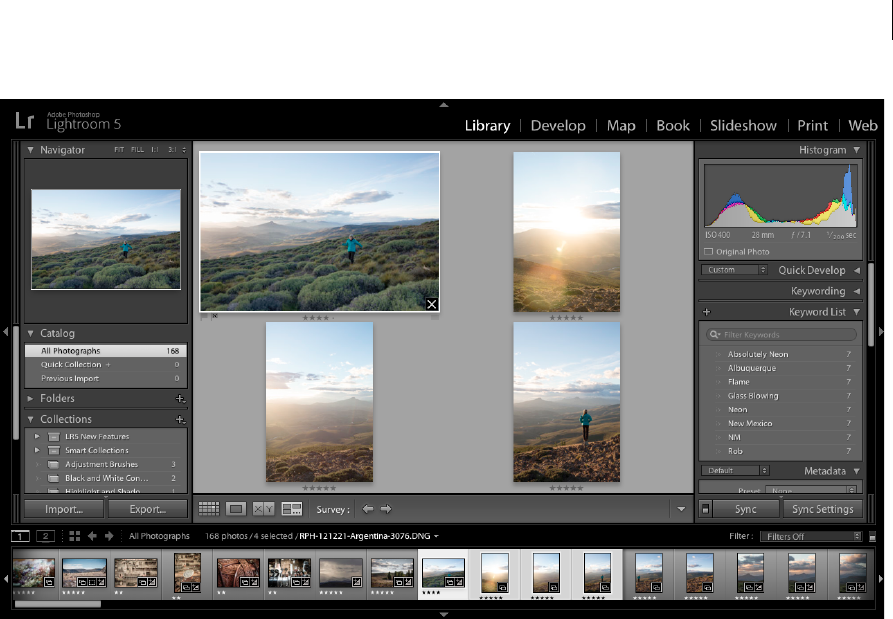Select next photo arrow in Survey toolbar
The height and width of the screenshot is (619, 893).
386,509
